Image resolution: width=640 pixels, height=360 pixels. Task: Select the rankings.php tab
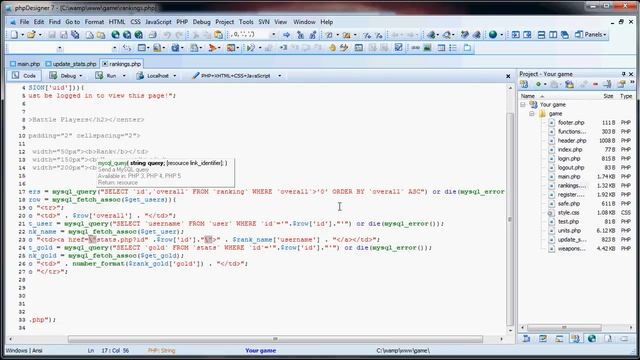121,64
